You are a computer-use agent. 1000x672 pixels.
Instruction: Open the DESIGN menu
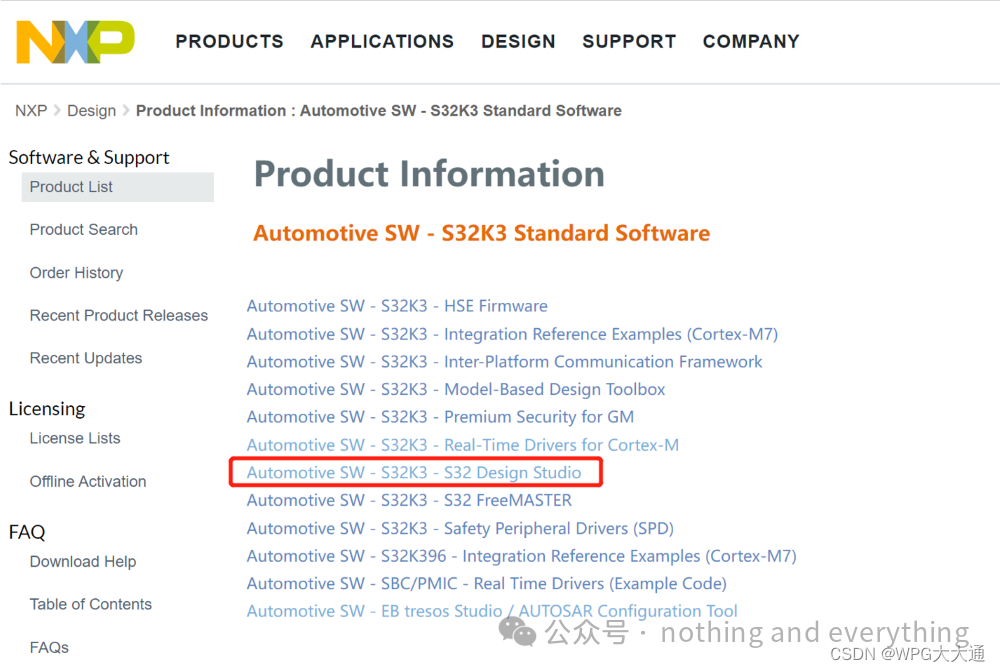coord(518,41)
